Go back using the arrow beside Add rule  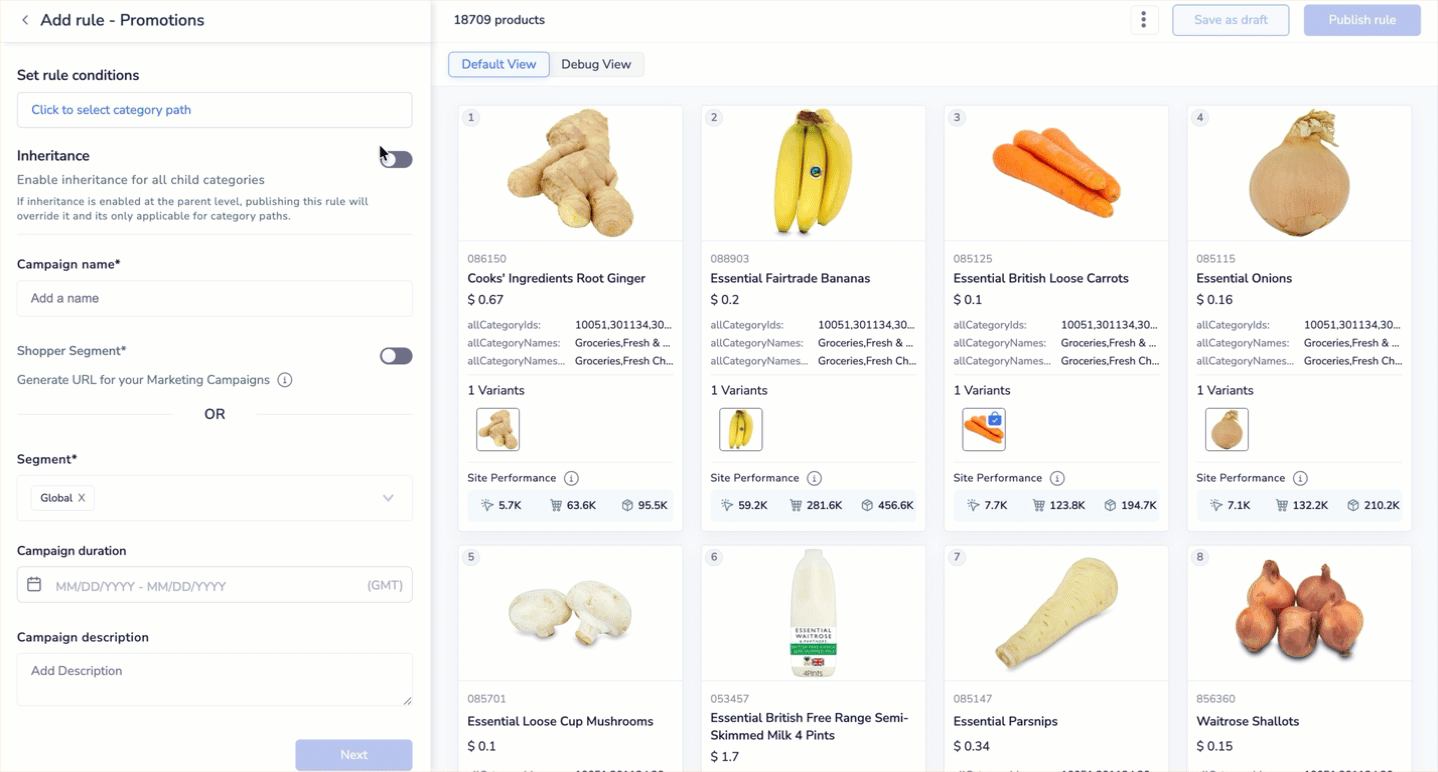(x=25, y=20)
